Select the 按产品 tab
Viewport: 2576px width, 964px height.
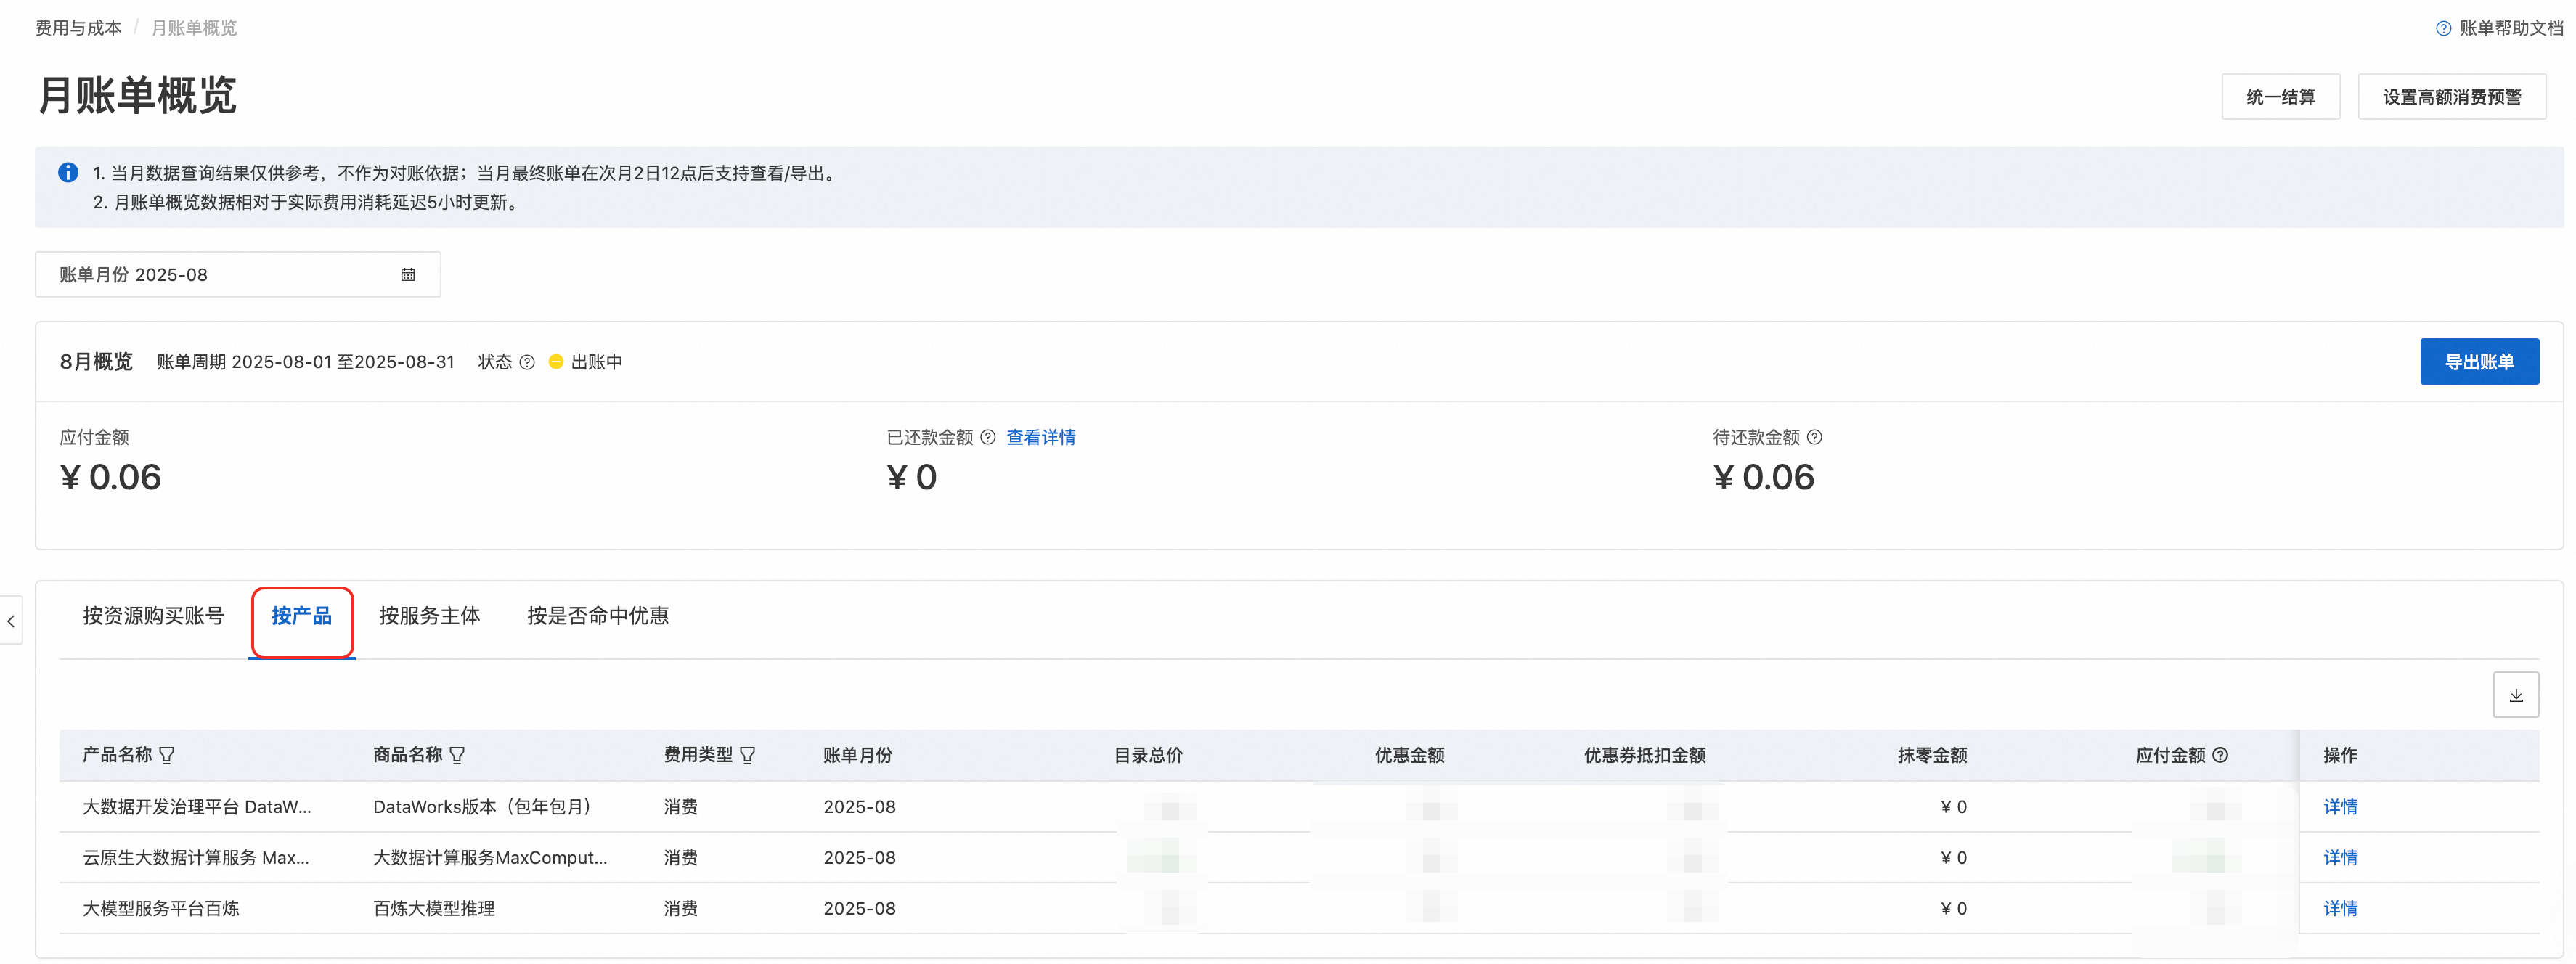click(x=301, y=616)
